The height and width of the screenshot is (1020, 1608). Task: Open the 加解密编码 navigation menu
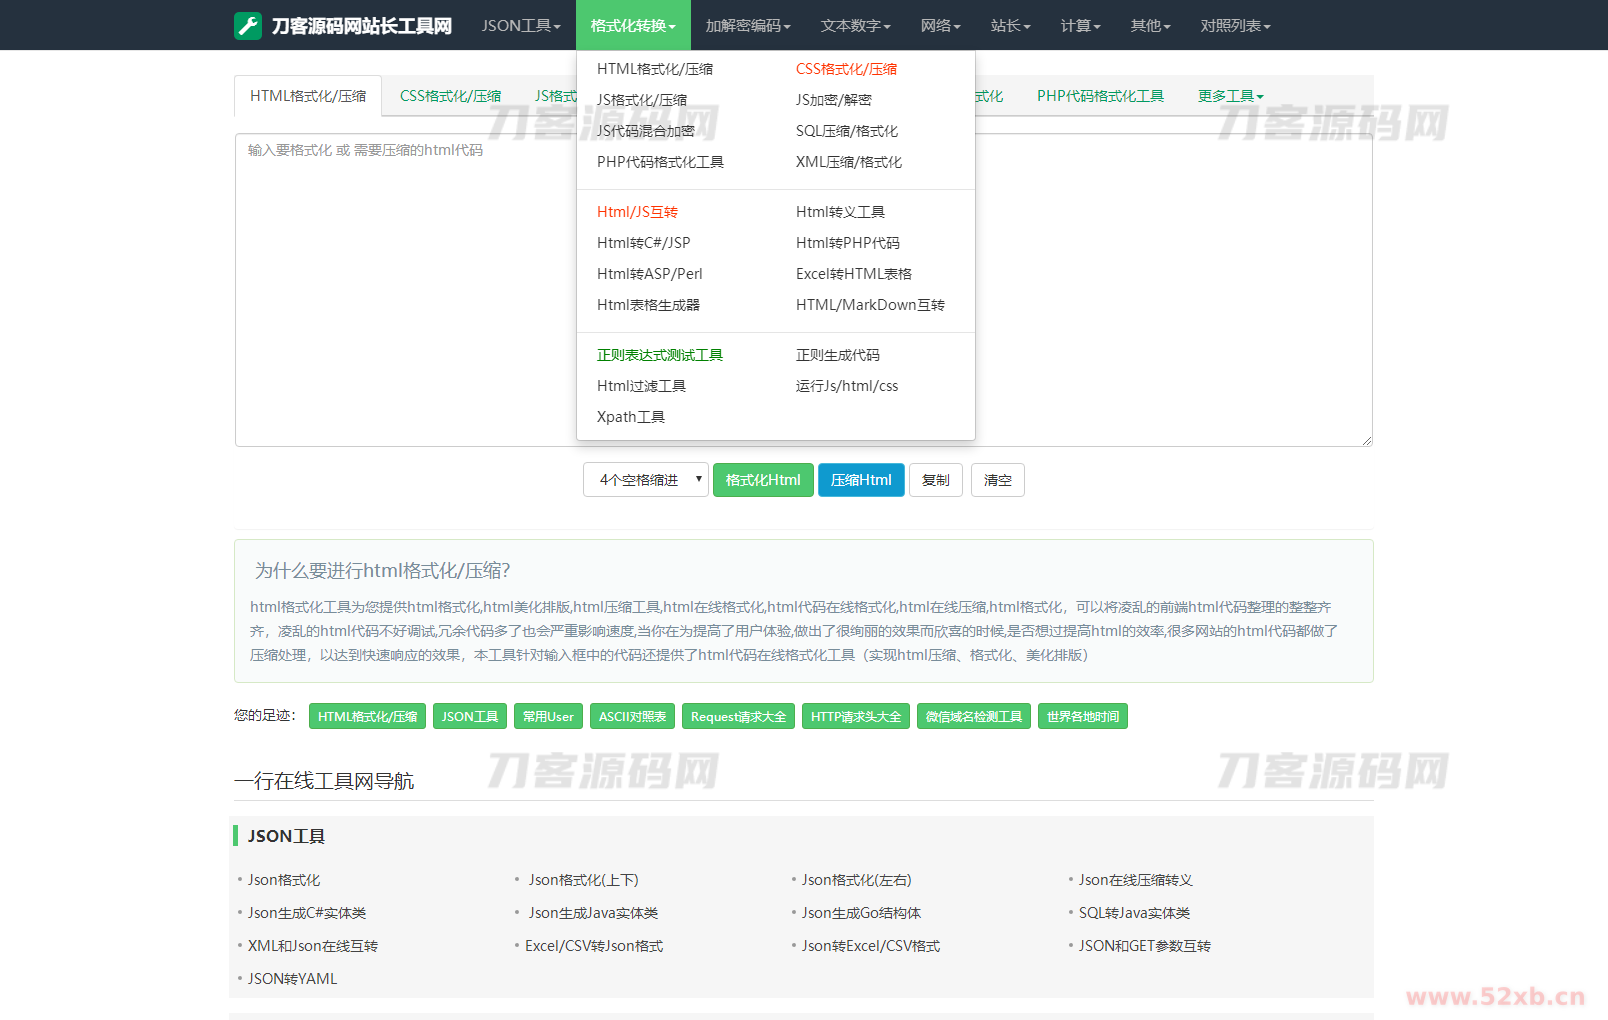pos(748,25)
